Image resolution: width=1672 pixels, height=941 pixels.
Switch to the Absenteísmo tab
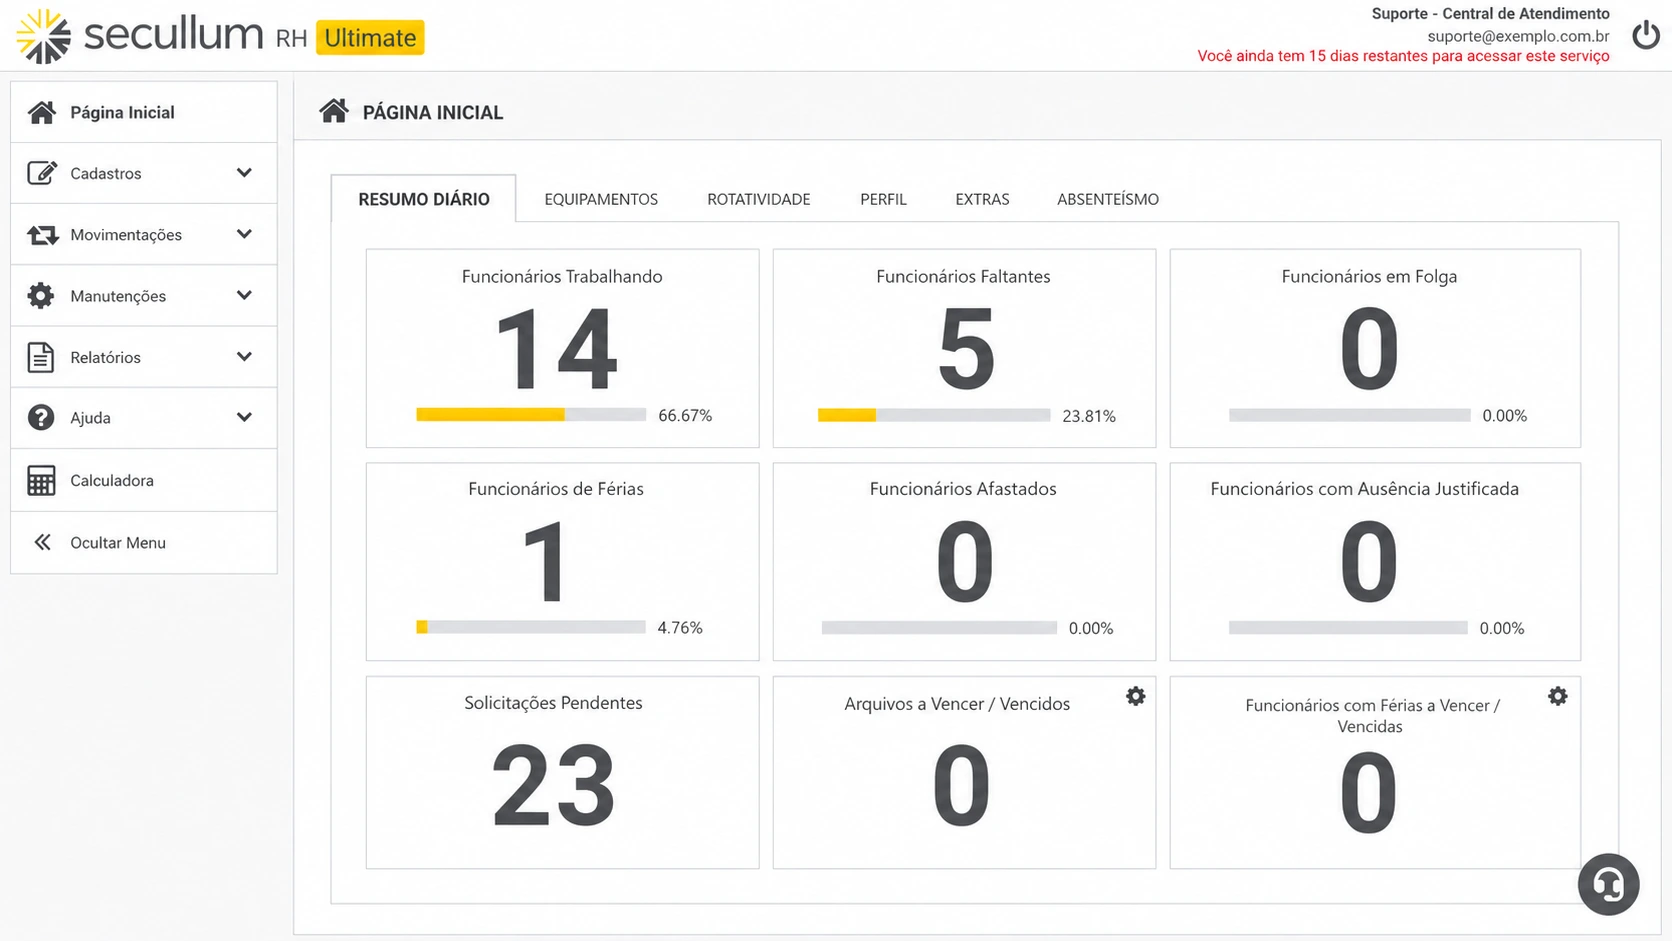pyautogui.click(x=1108, y=199)
